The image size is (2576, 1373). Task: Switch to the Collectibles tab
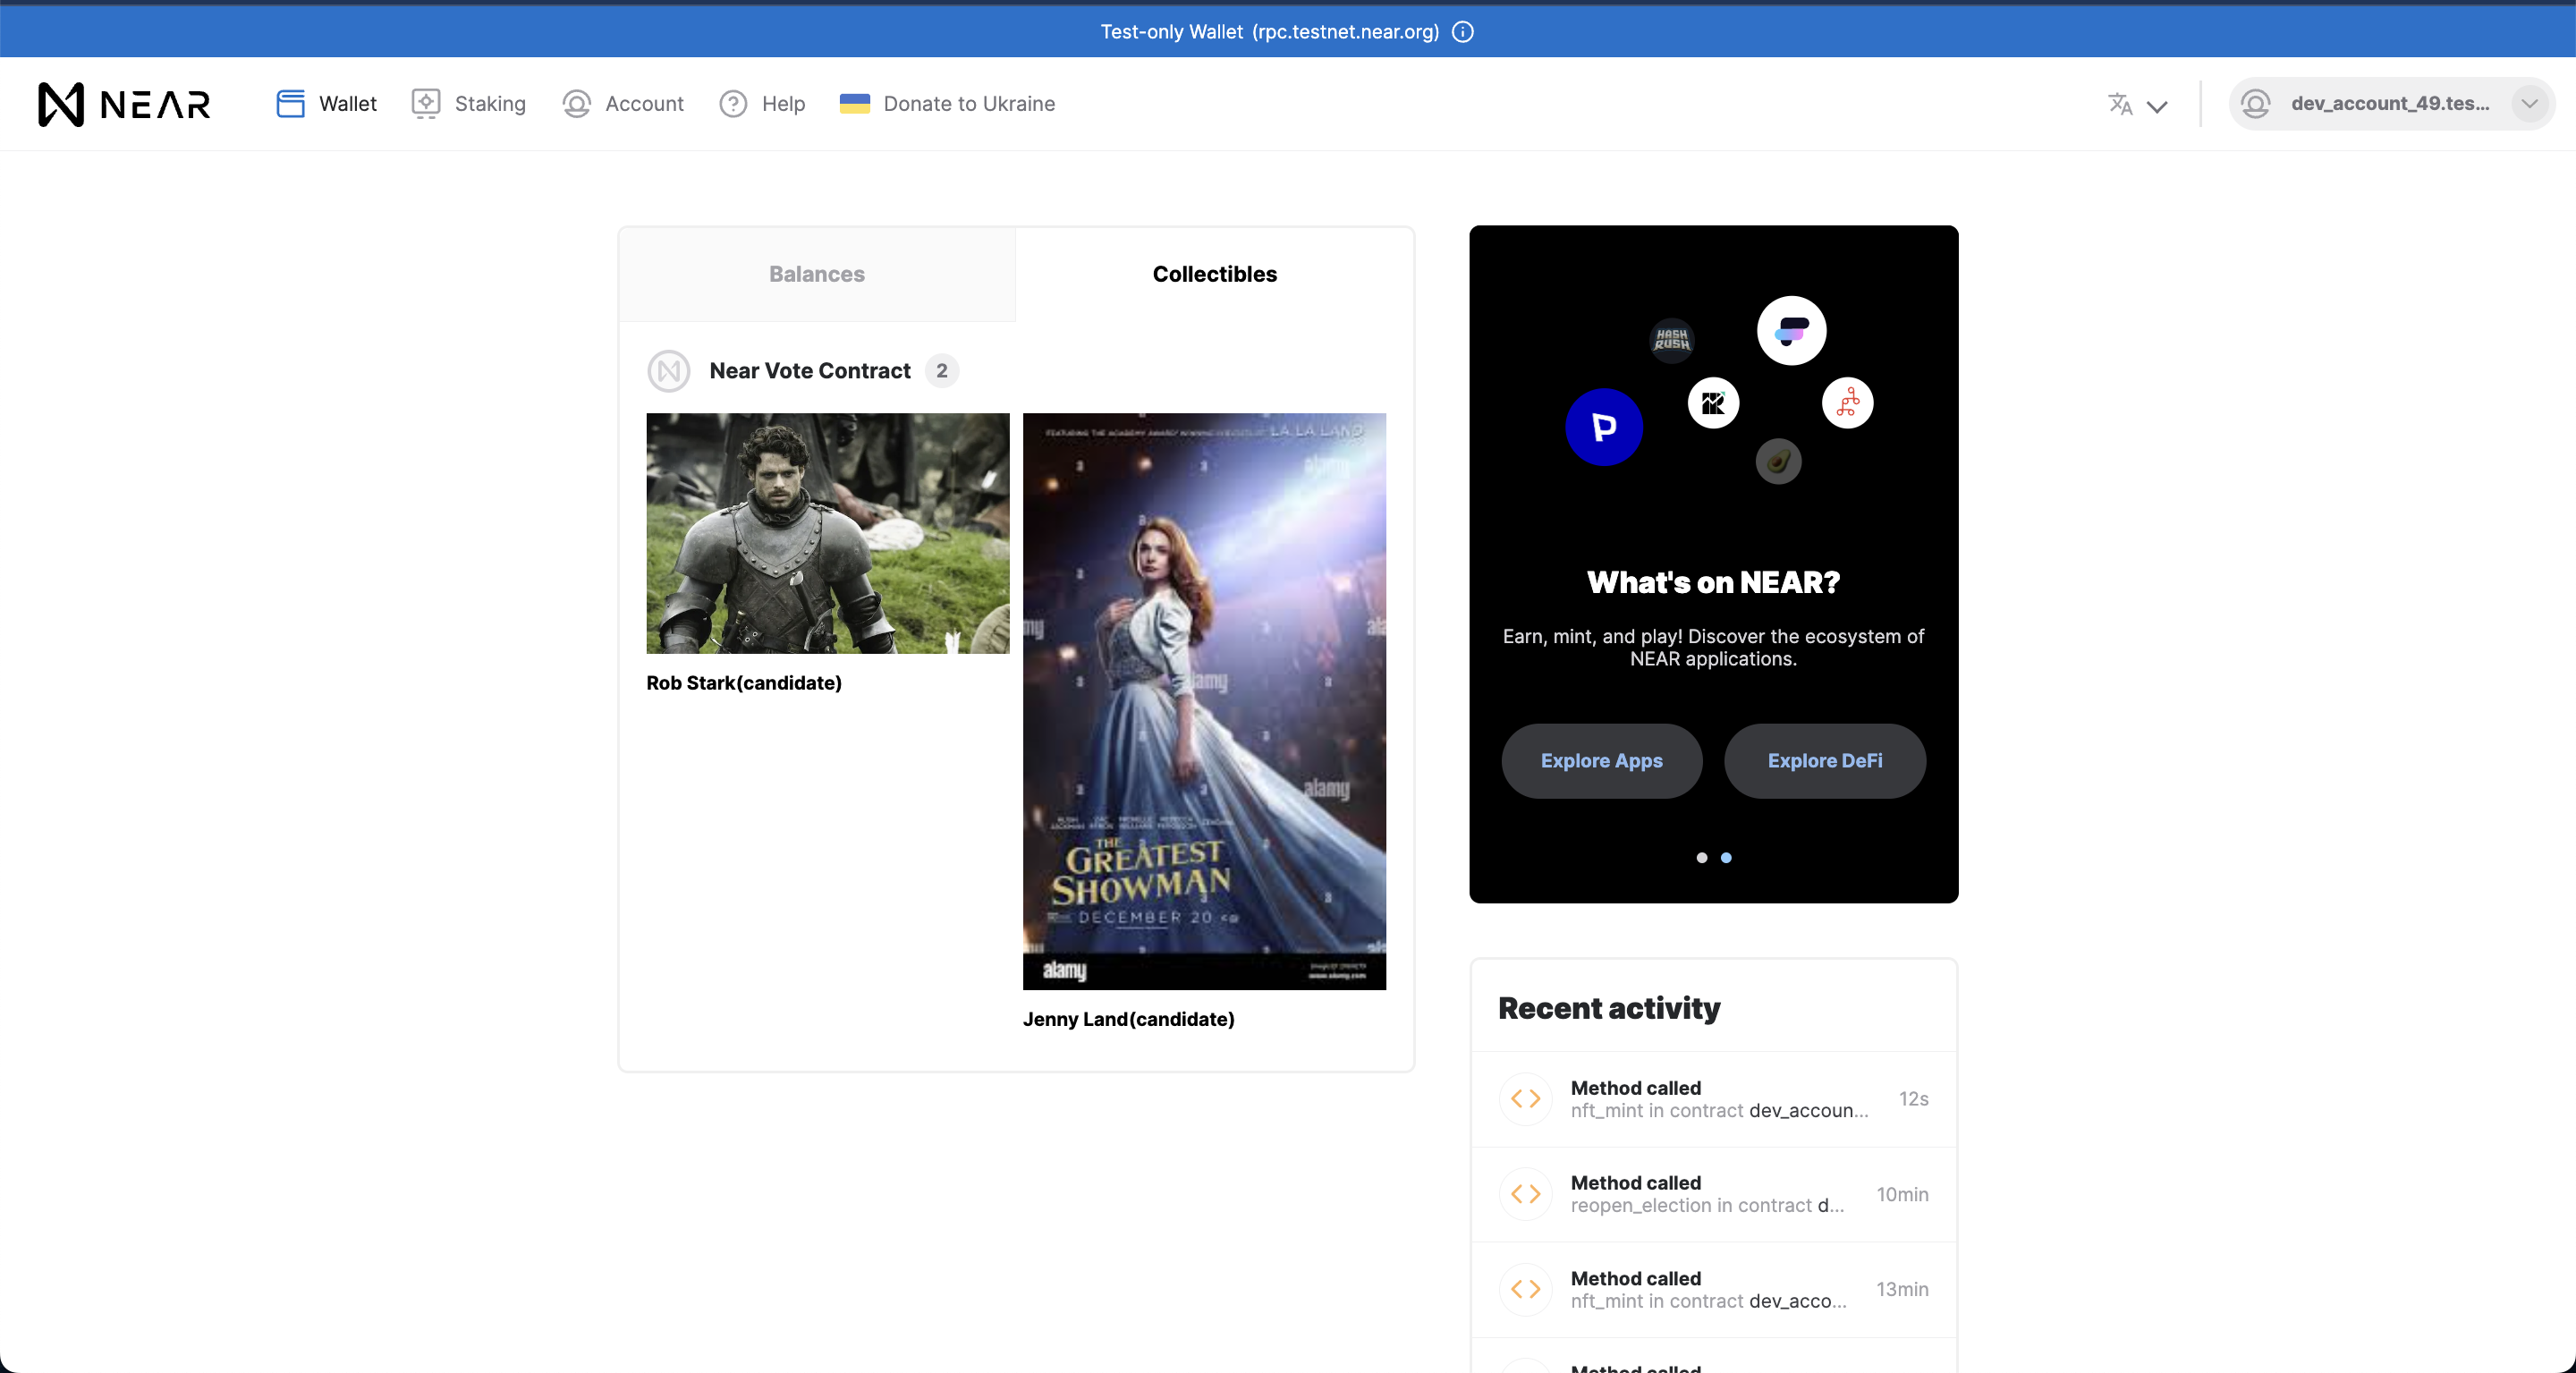1214,274
